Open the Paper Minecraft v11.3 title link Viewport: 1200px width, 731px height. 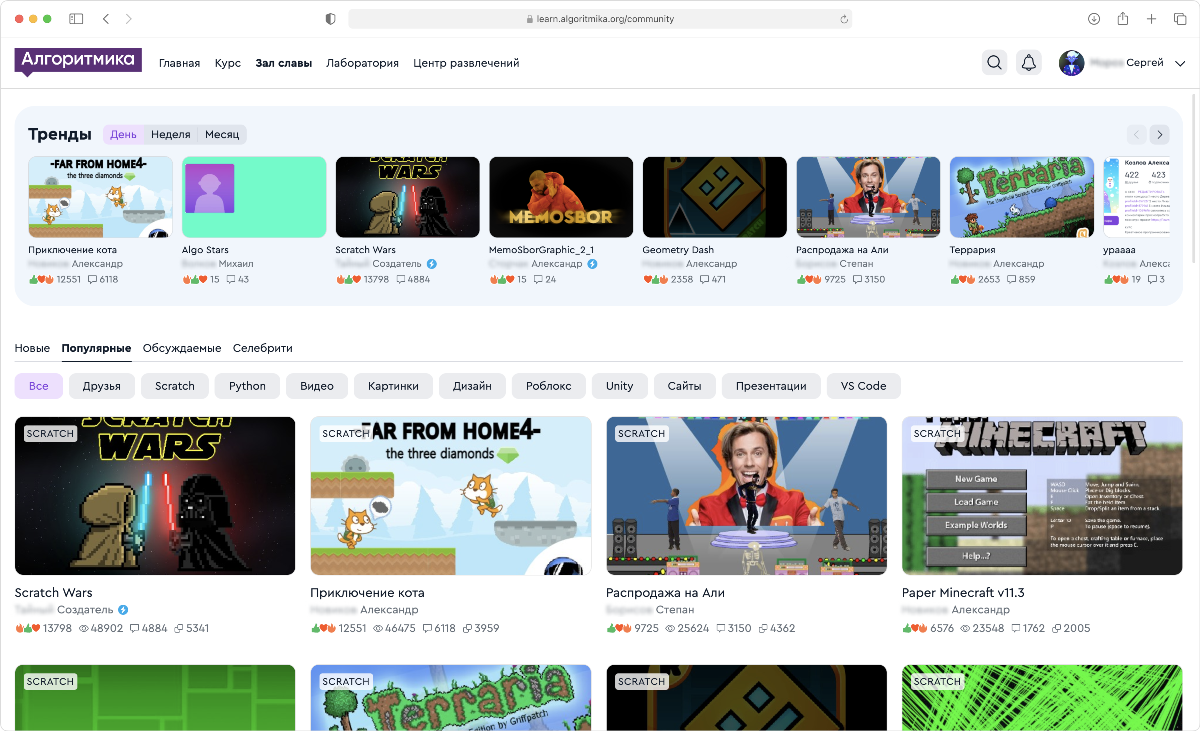tap(962, 592)
